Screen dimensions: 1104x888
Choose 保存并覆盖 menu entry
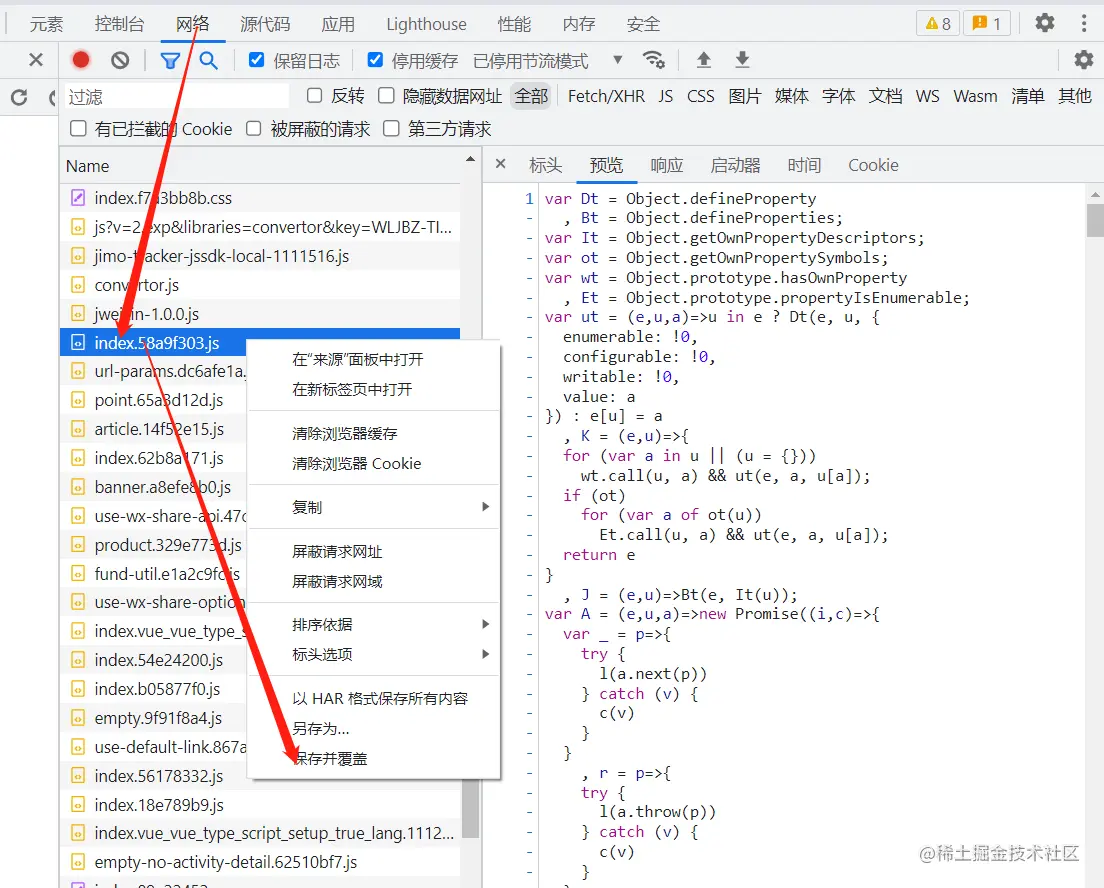point(374,759)
